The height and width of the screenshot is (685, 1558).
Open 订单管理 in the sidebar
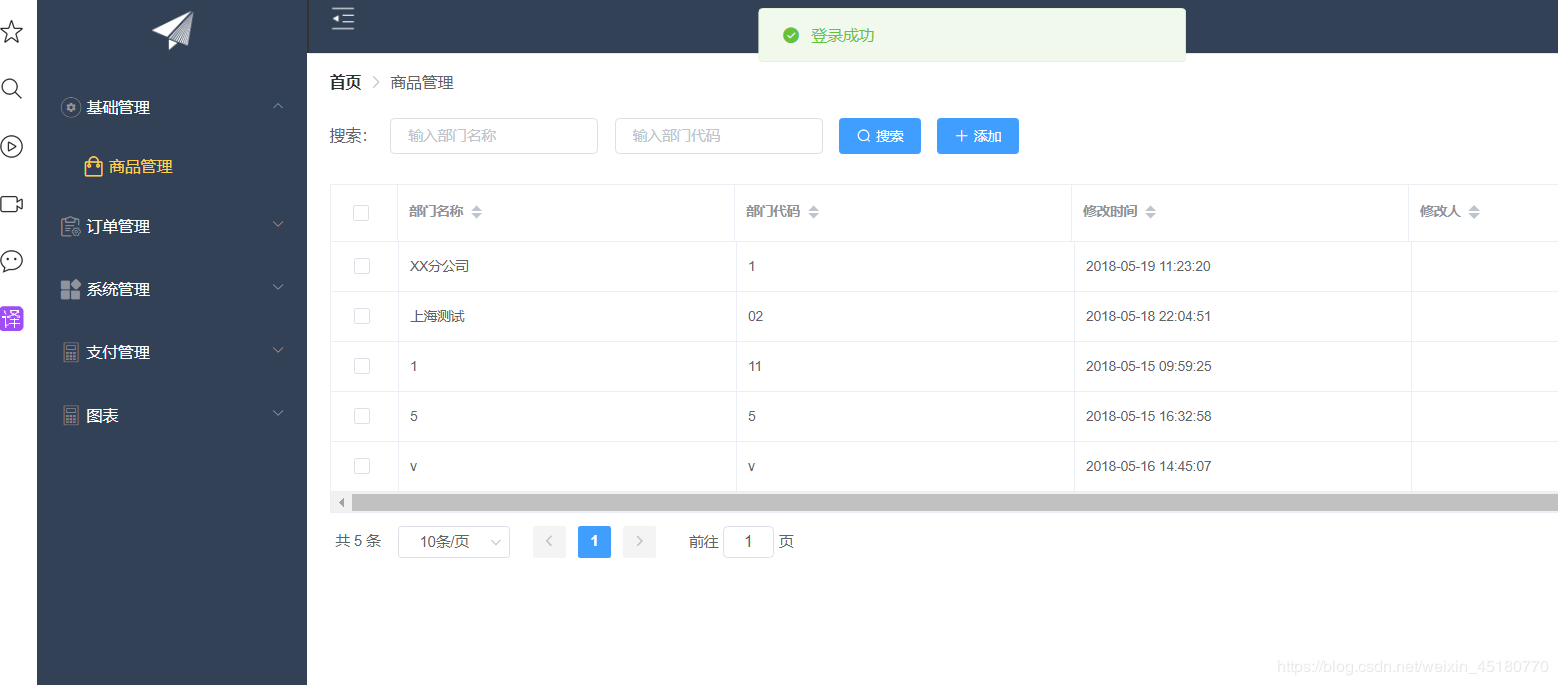[172, 227]
